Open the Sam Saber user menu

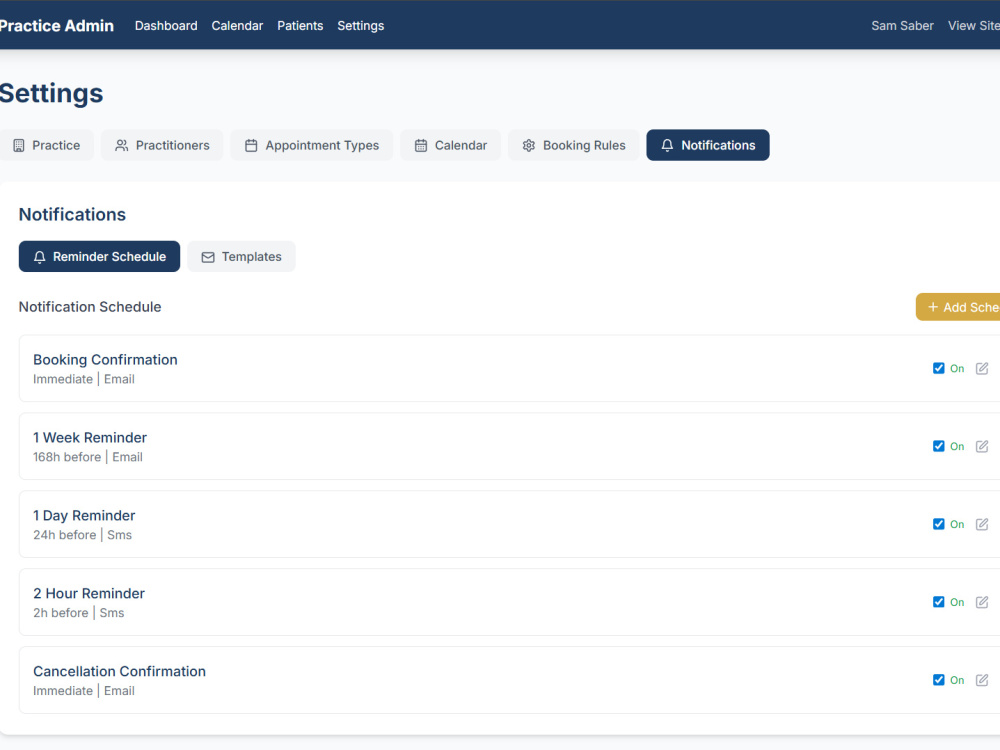pyautogui.click(x=902, y=26)
